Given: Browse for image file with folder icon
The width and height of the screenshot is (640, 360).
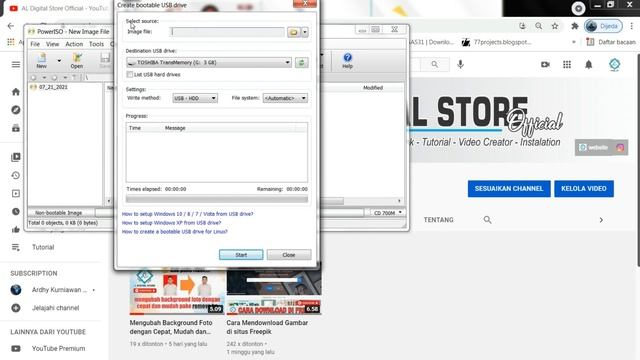Looking at the screenshot, I should pos(293,32).
